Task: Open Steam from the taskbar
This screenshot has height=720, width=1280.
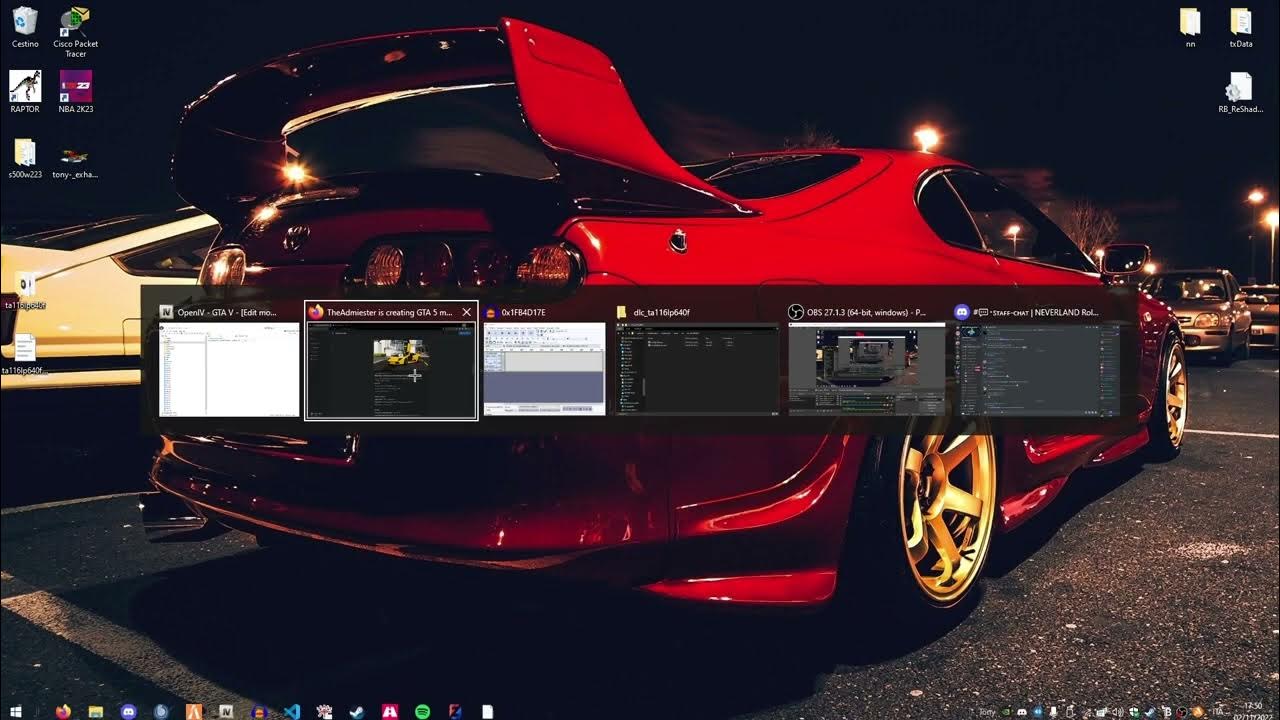Action: click(x=357, y=711)
